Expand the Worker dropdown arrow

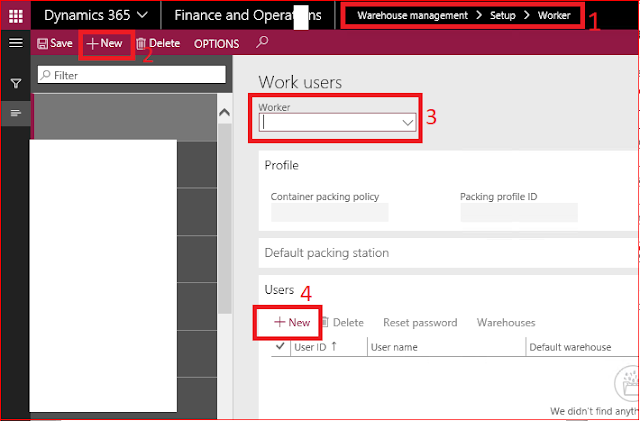point(407,123)
